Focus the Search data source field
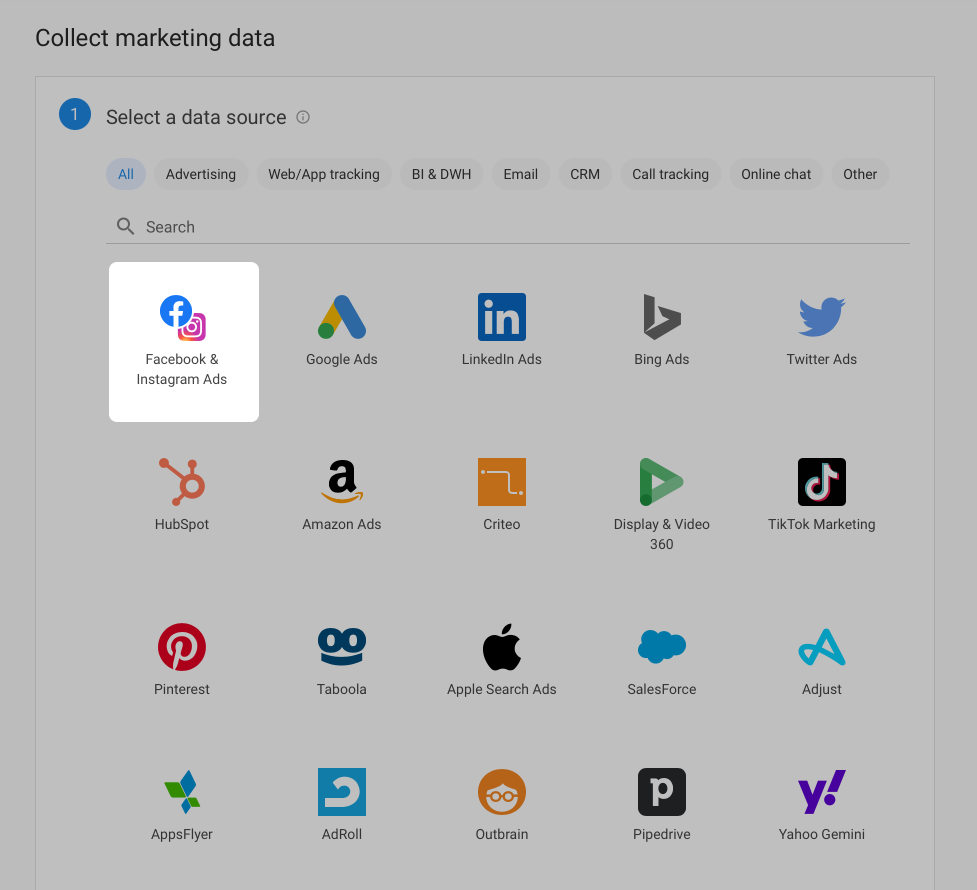977x890 pixels. tap(508, 227)
